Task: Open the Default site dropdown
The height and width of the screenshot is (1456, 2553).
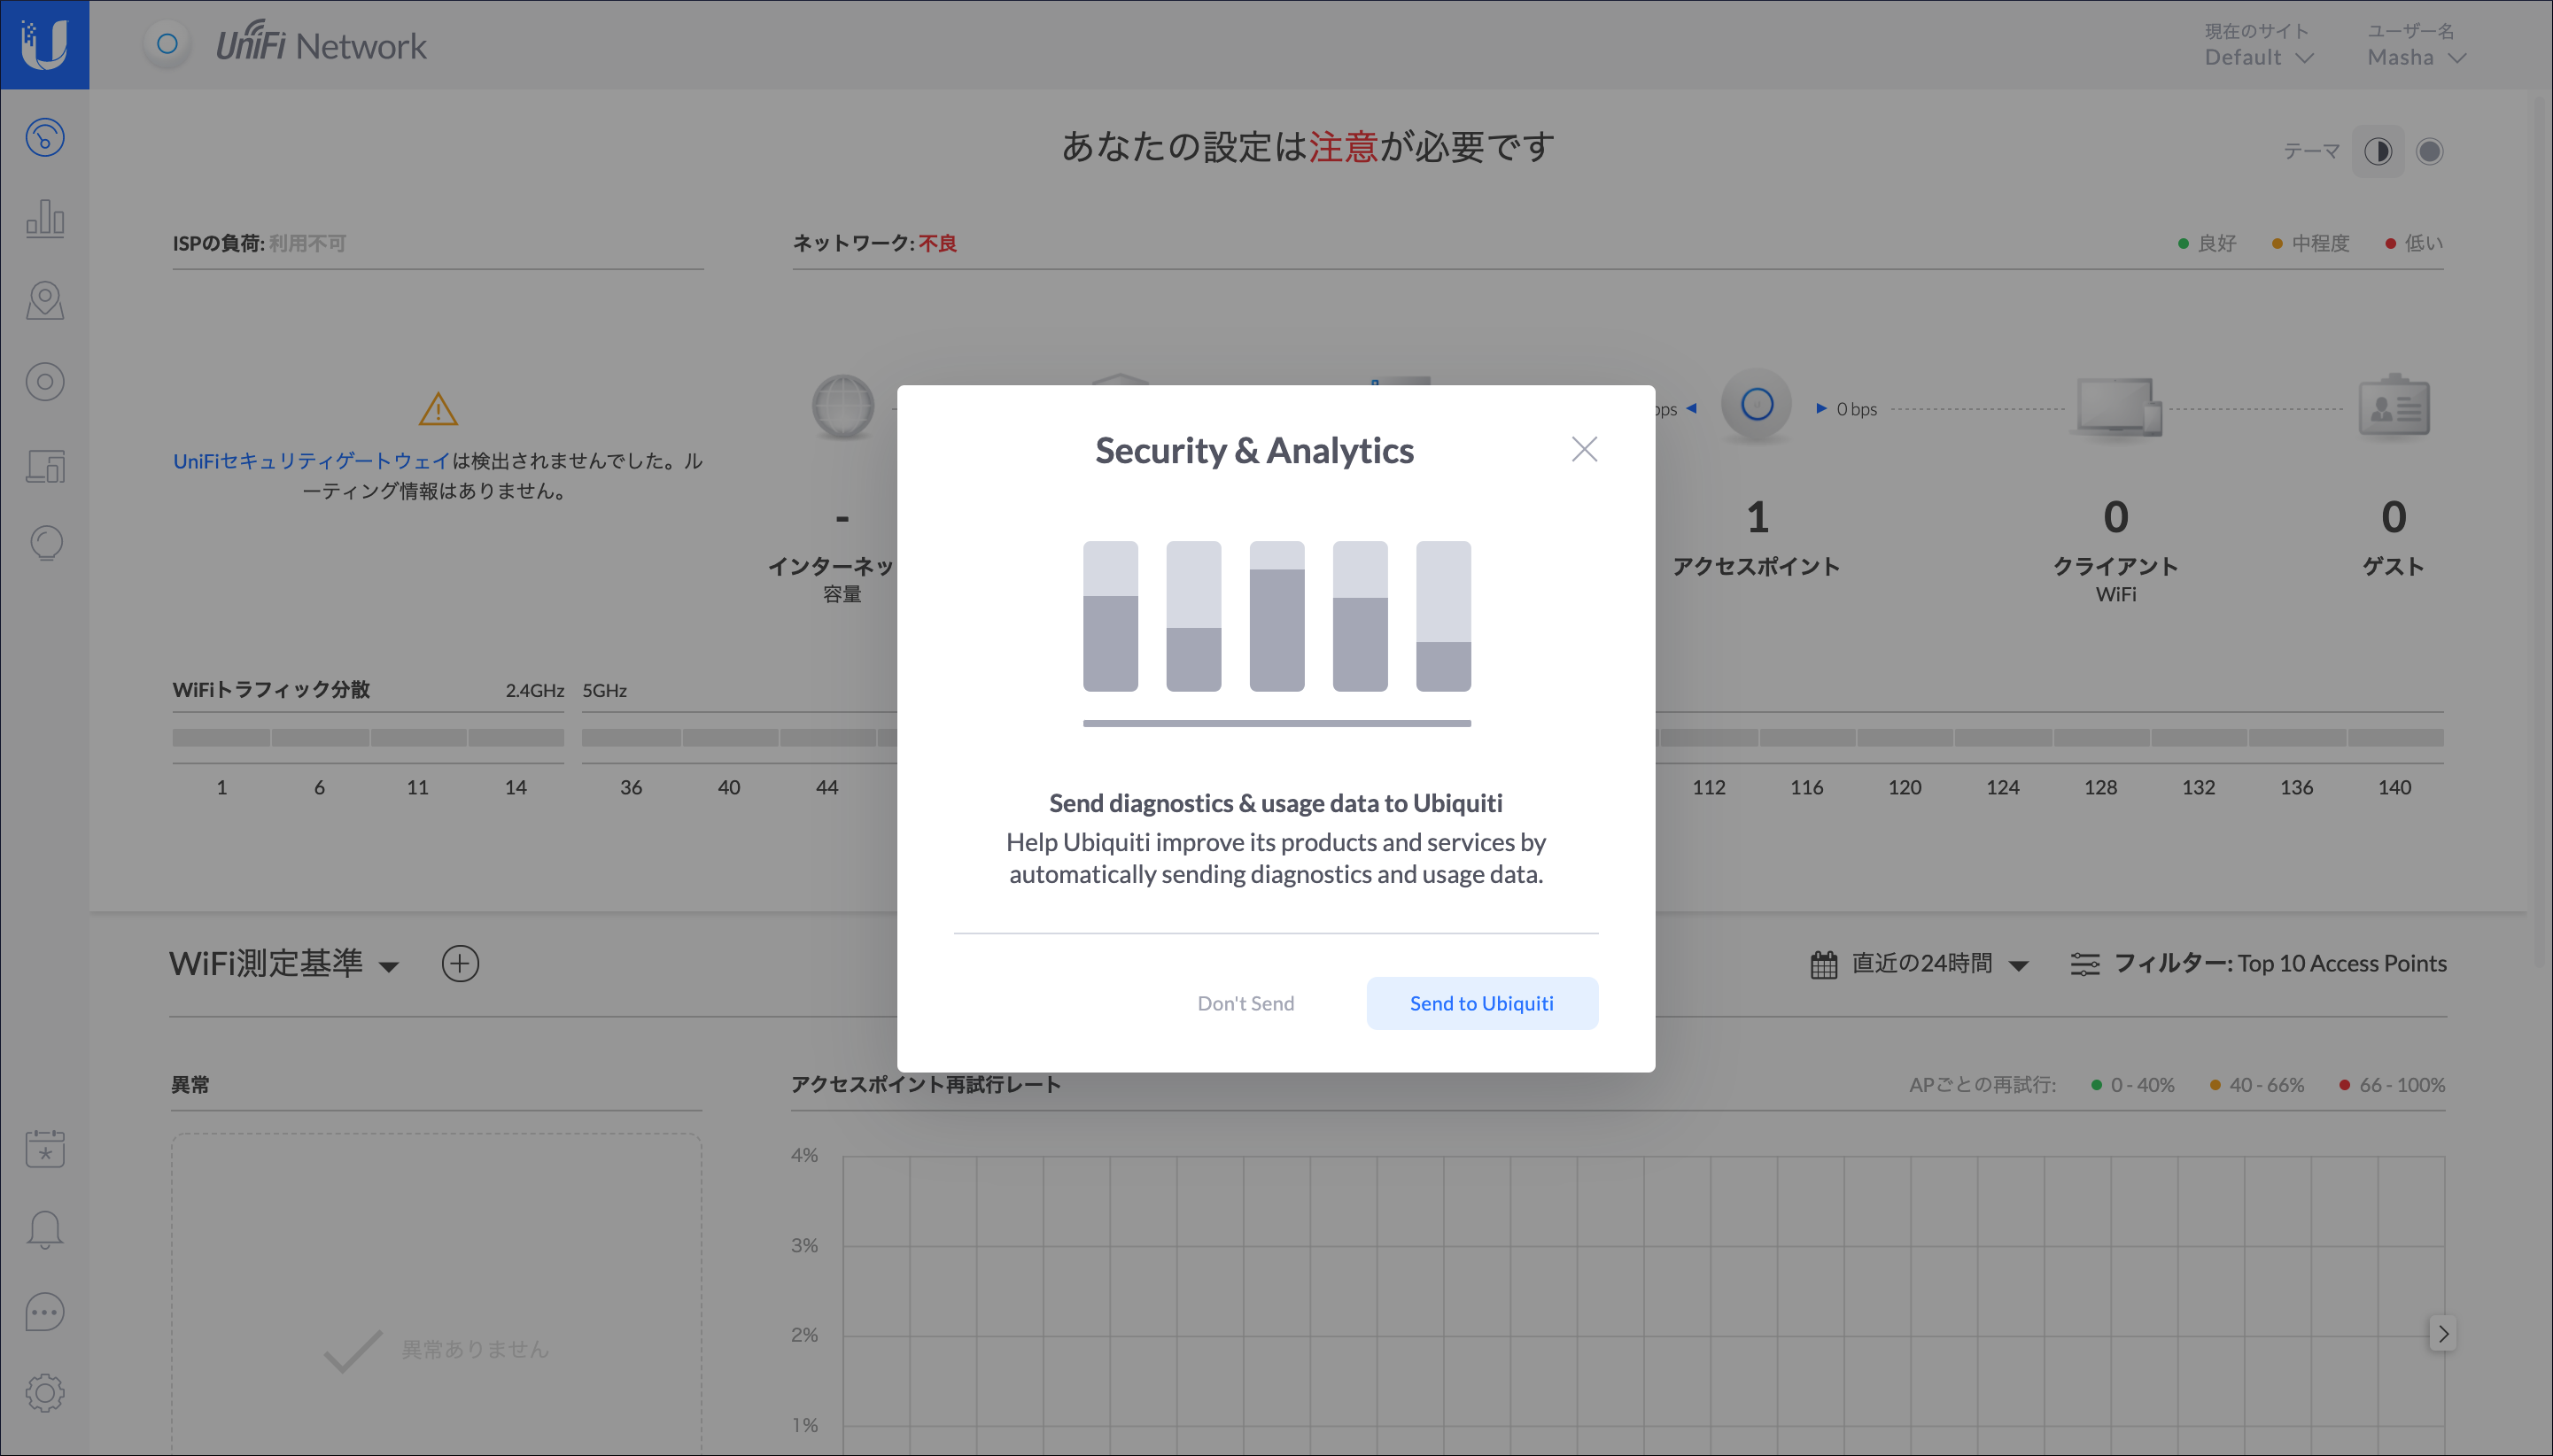Action: [2258, 57]
